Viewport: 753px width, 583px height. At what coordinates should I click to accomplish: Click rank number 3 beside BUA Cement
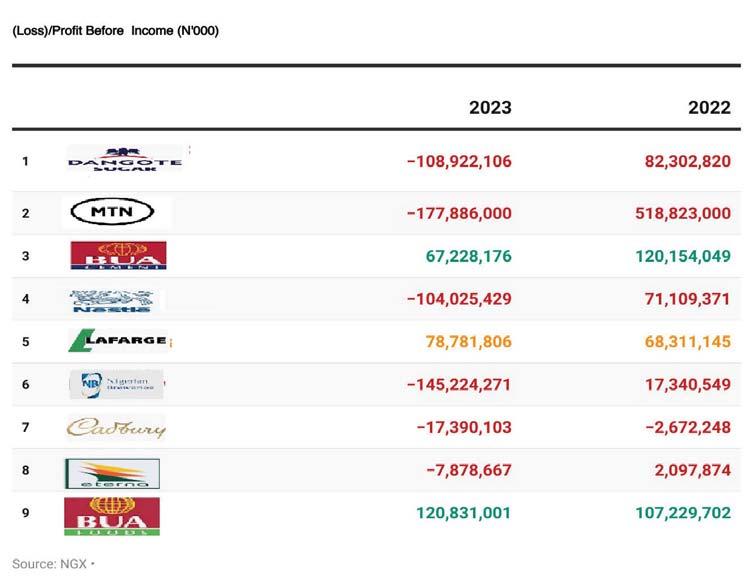[x=25, y=256]
